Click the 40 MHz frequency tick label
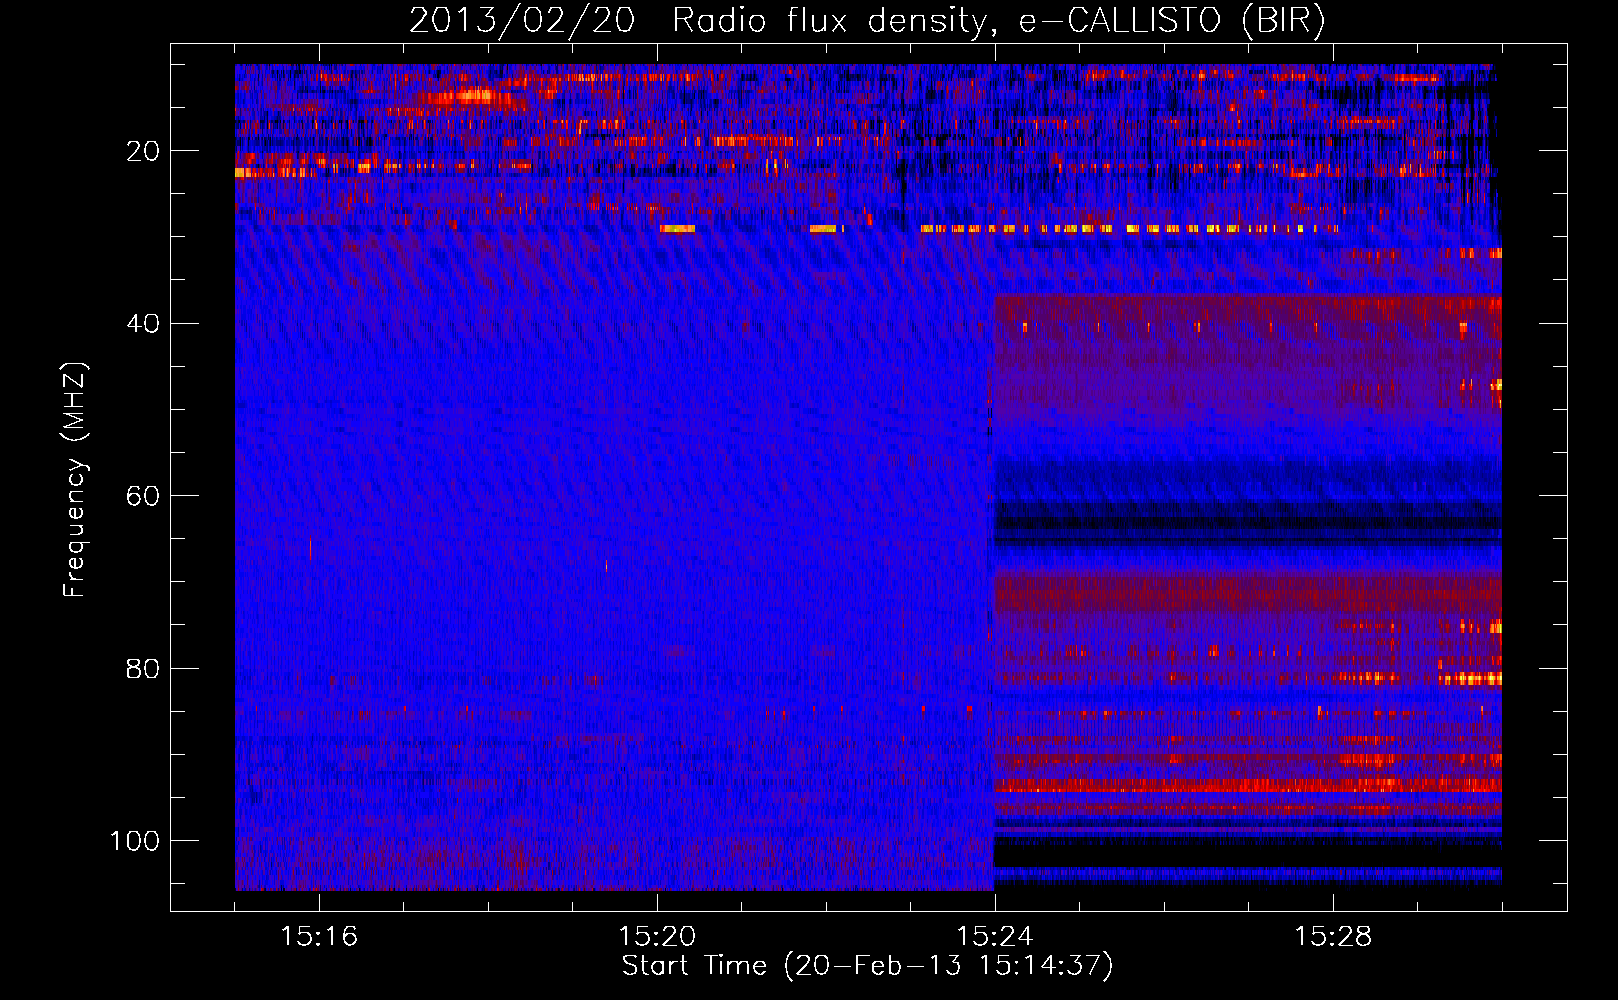Screen dimensions: 1618x1000 tap(143, 323)
